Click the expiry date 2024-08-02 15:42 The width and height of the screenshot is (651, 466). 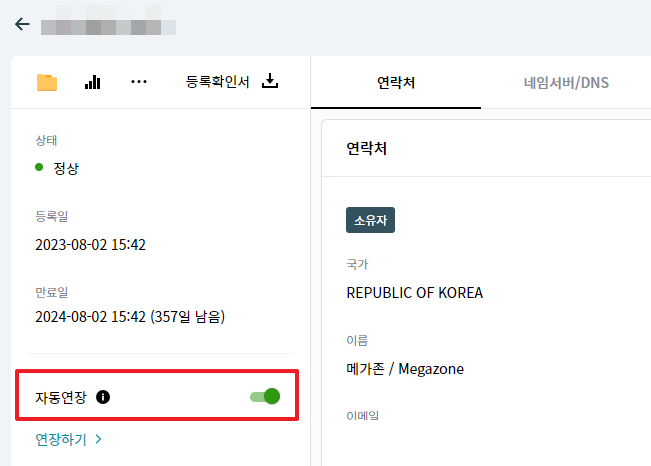tap(90, 318)
